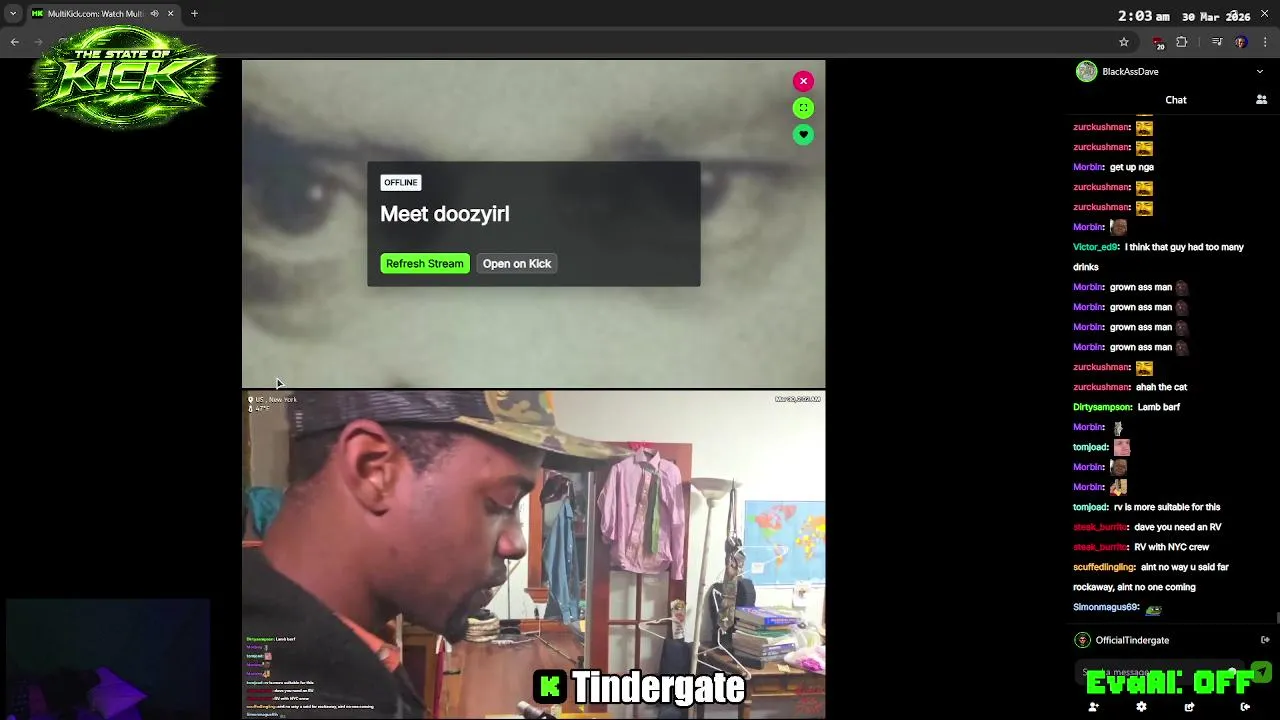This screenshot has height=720, width=1280.
Task: Remove the doozyirl stream with pink X
Action: tap(803, 81)
